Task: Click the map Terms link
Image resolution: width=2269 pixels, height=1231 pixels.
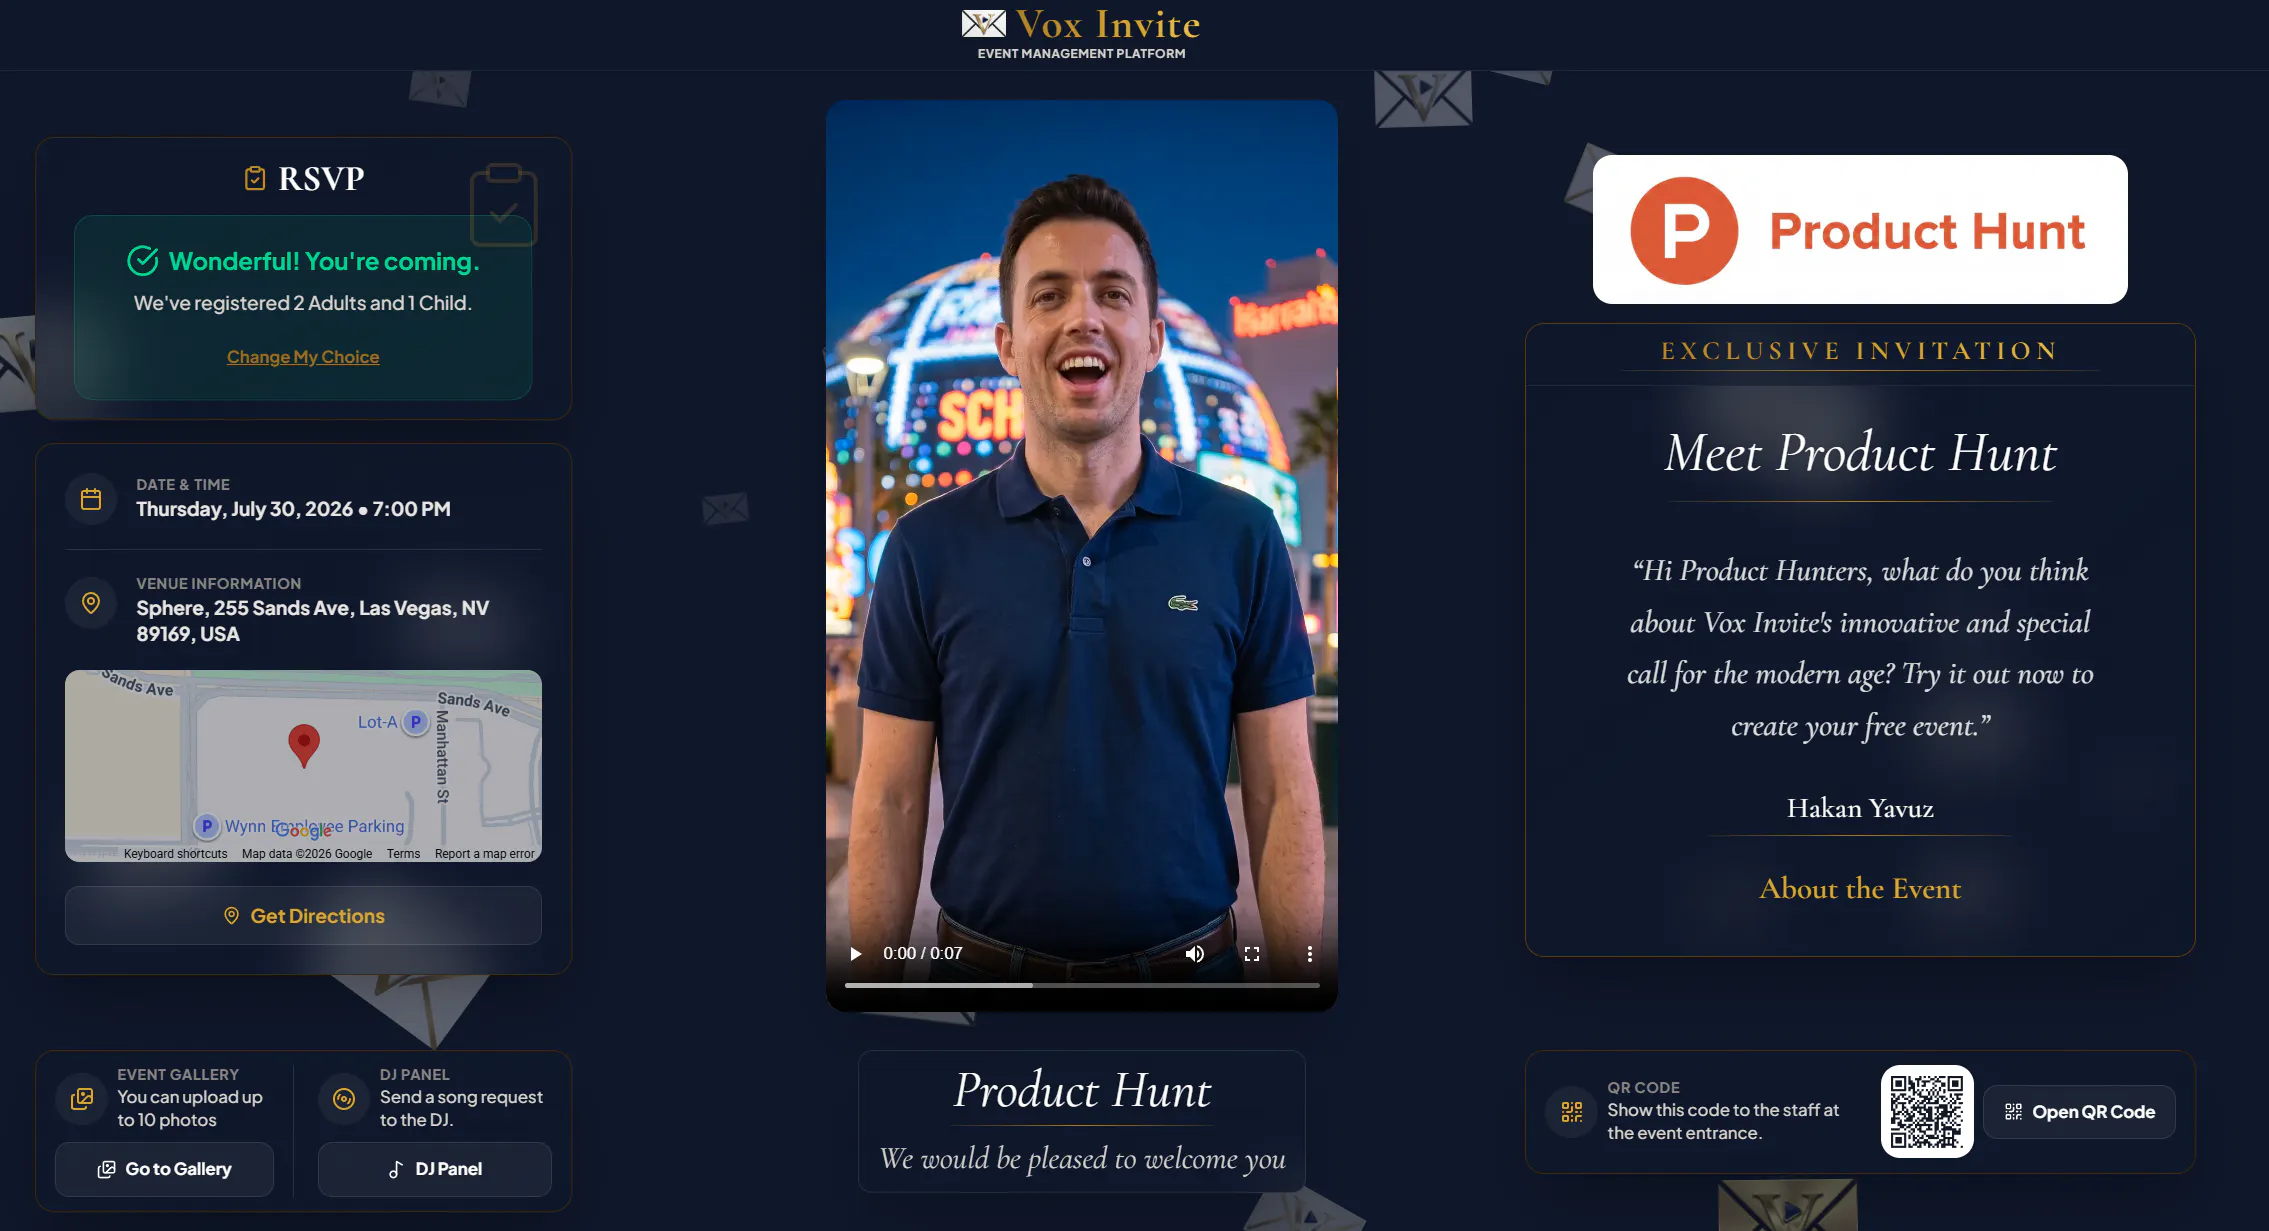Action: point(403,854)
